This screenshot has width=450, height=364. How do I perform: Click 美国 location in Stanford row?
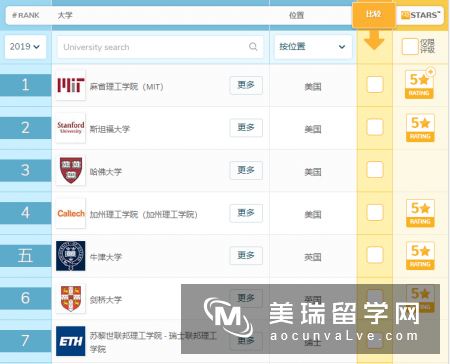point(313,129)
